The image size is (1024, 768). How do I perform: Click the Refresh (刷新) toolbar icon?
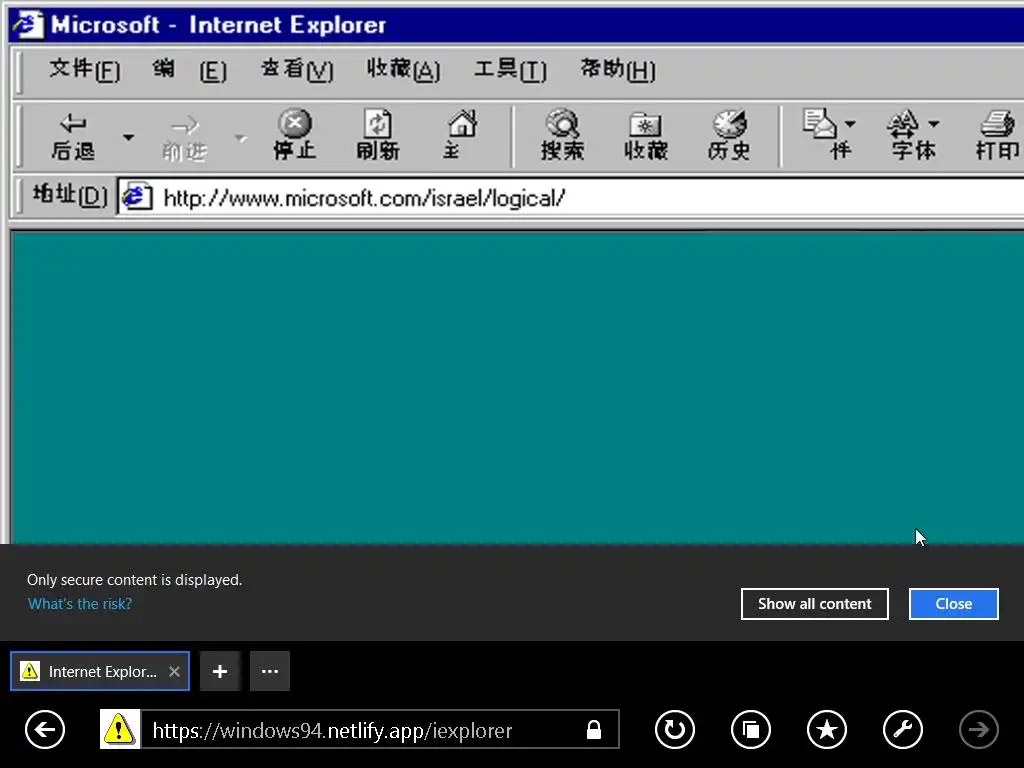point(377,135)
